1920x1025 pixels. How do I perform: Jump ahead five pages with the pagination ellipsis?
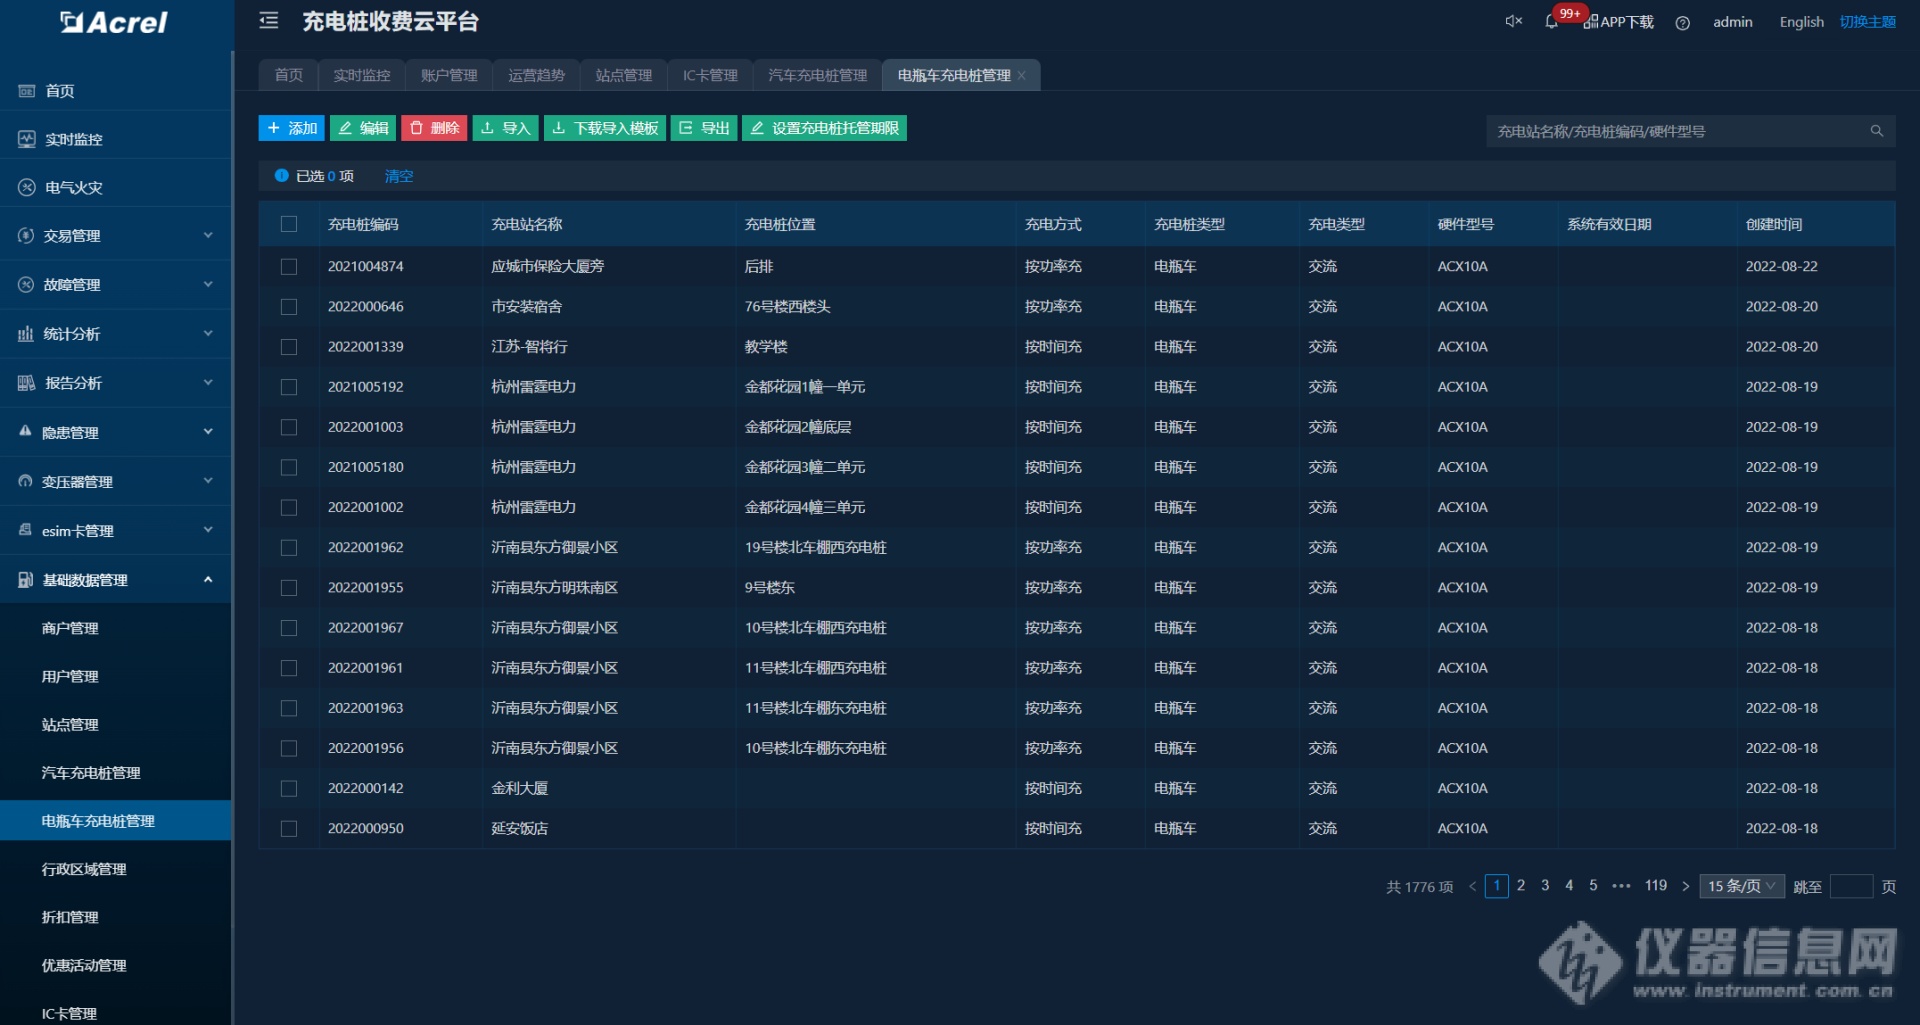[x=1621, y=886]
